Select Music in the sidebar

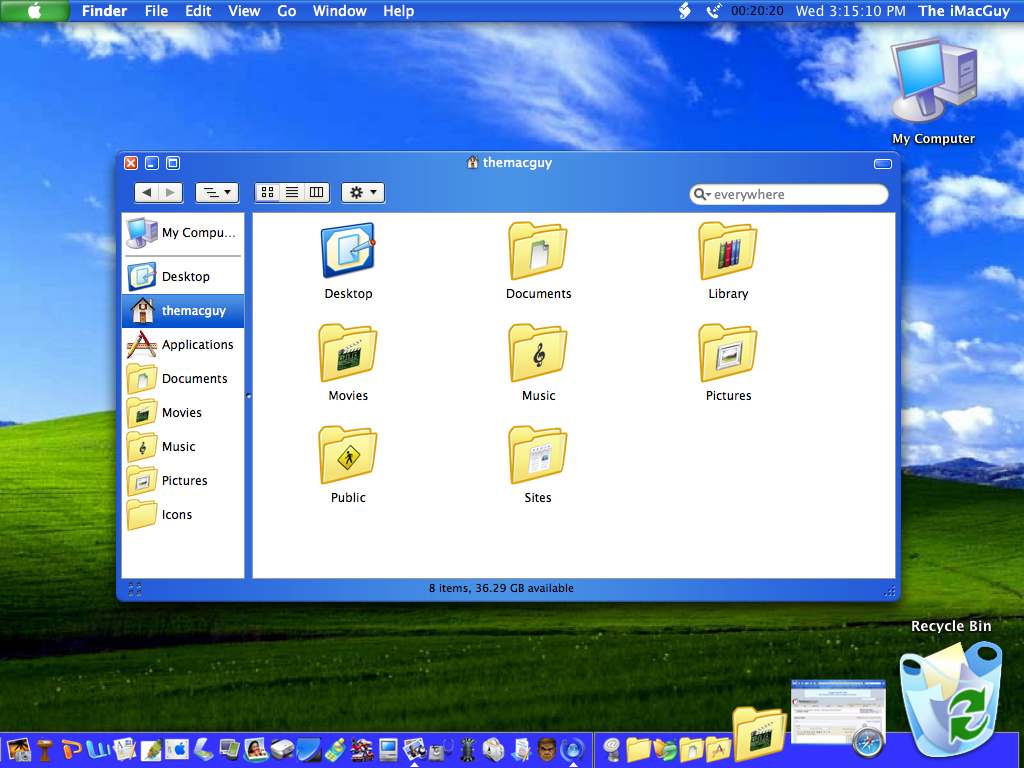[x=183, y=446]
